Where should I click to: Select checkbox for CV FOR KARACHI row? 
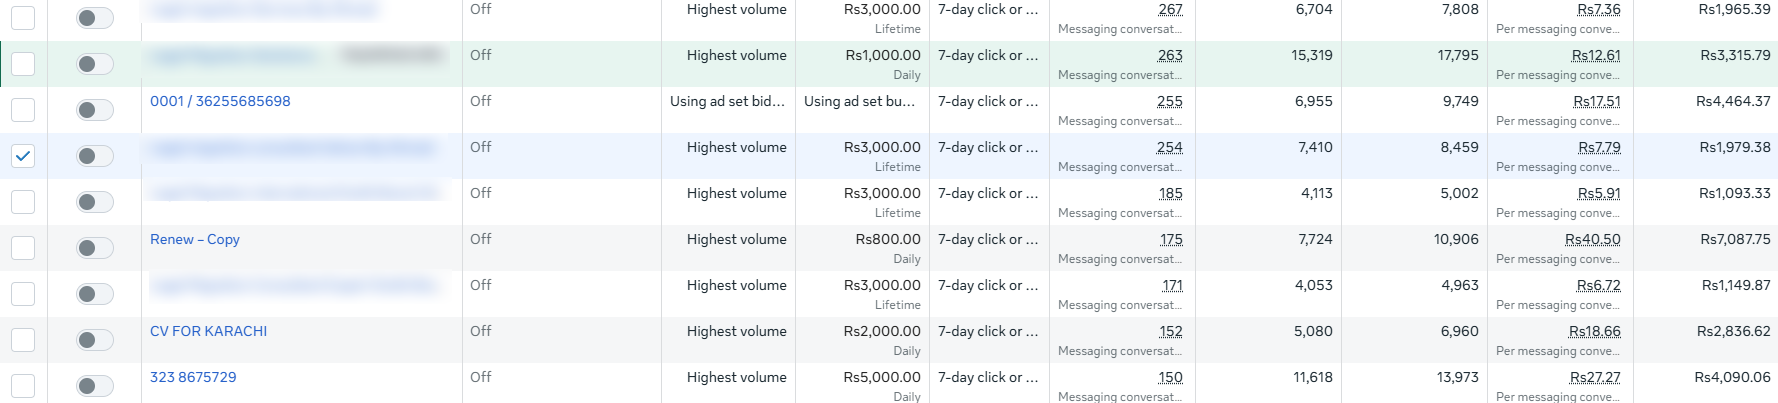23,340
